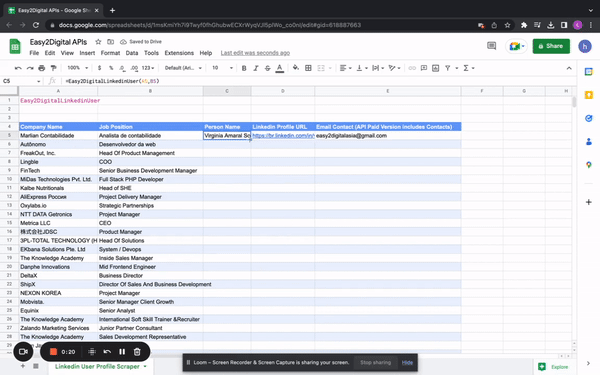Open Google Keep side panel icon
Image resolution: width=600 pixels, height=375 pixels.
click(589, 95)
